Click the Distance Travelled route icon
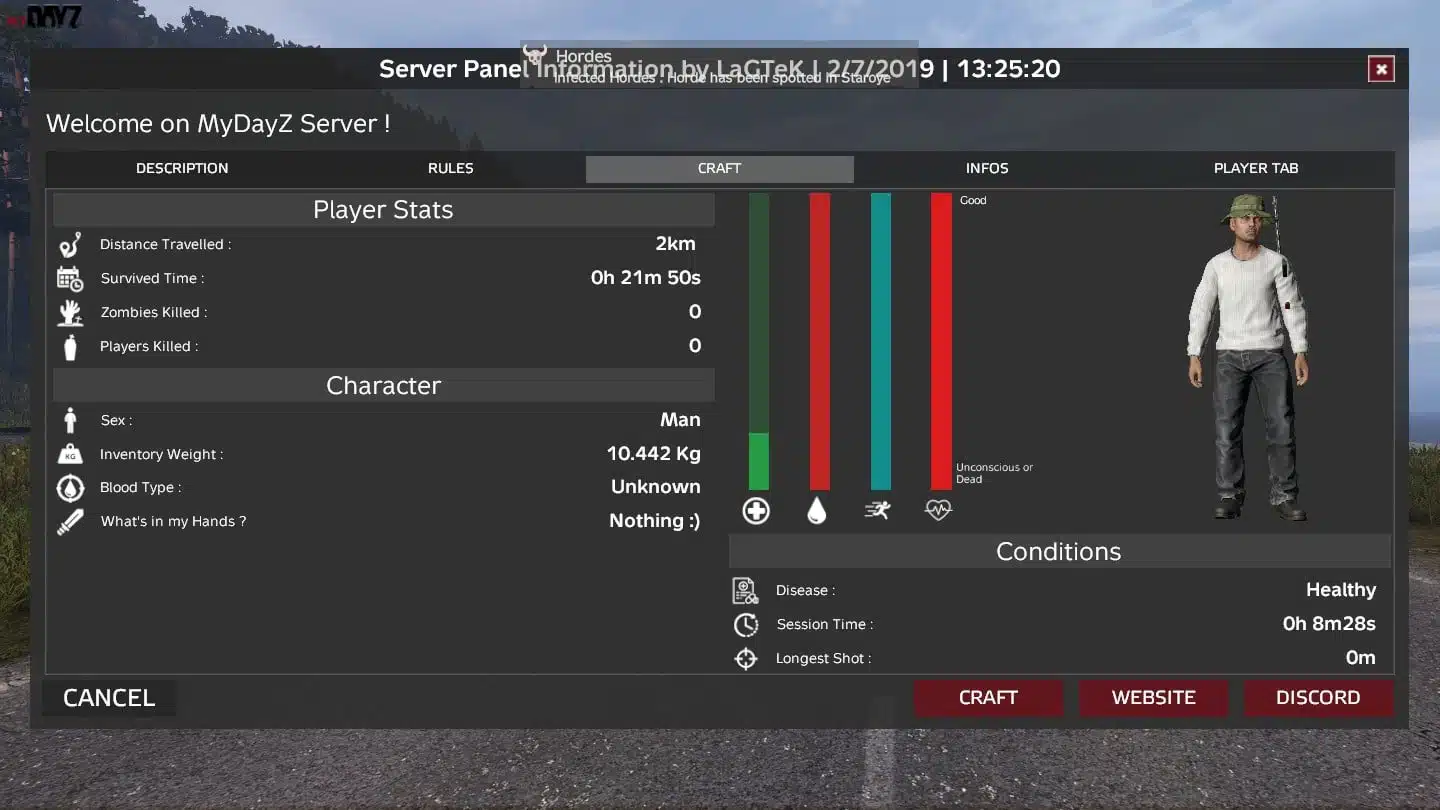 click(x=69, y=245)
